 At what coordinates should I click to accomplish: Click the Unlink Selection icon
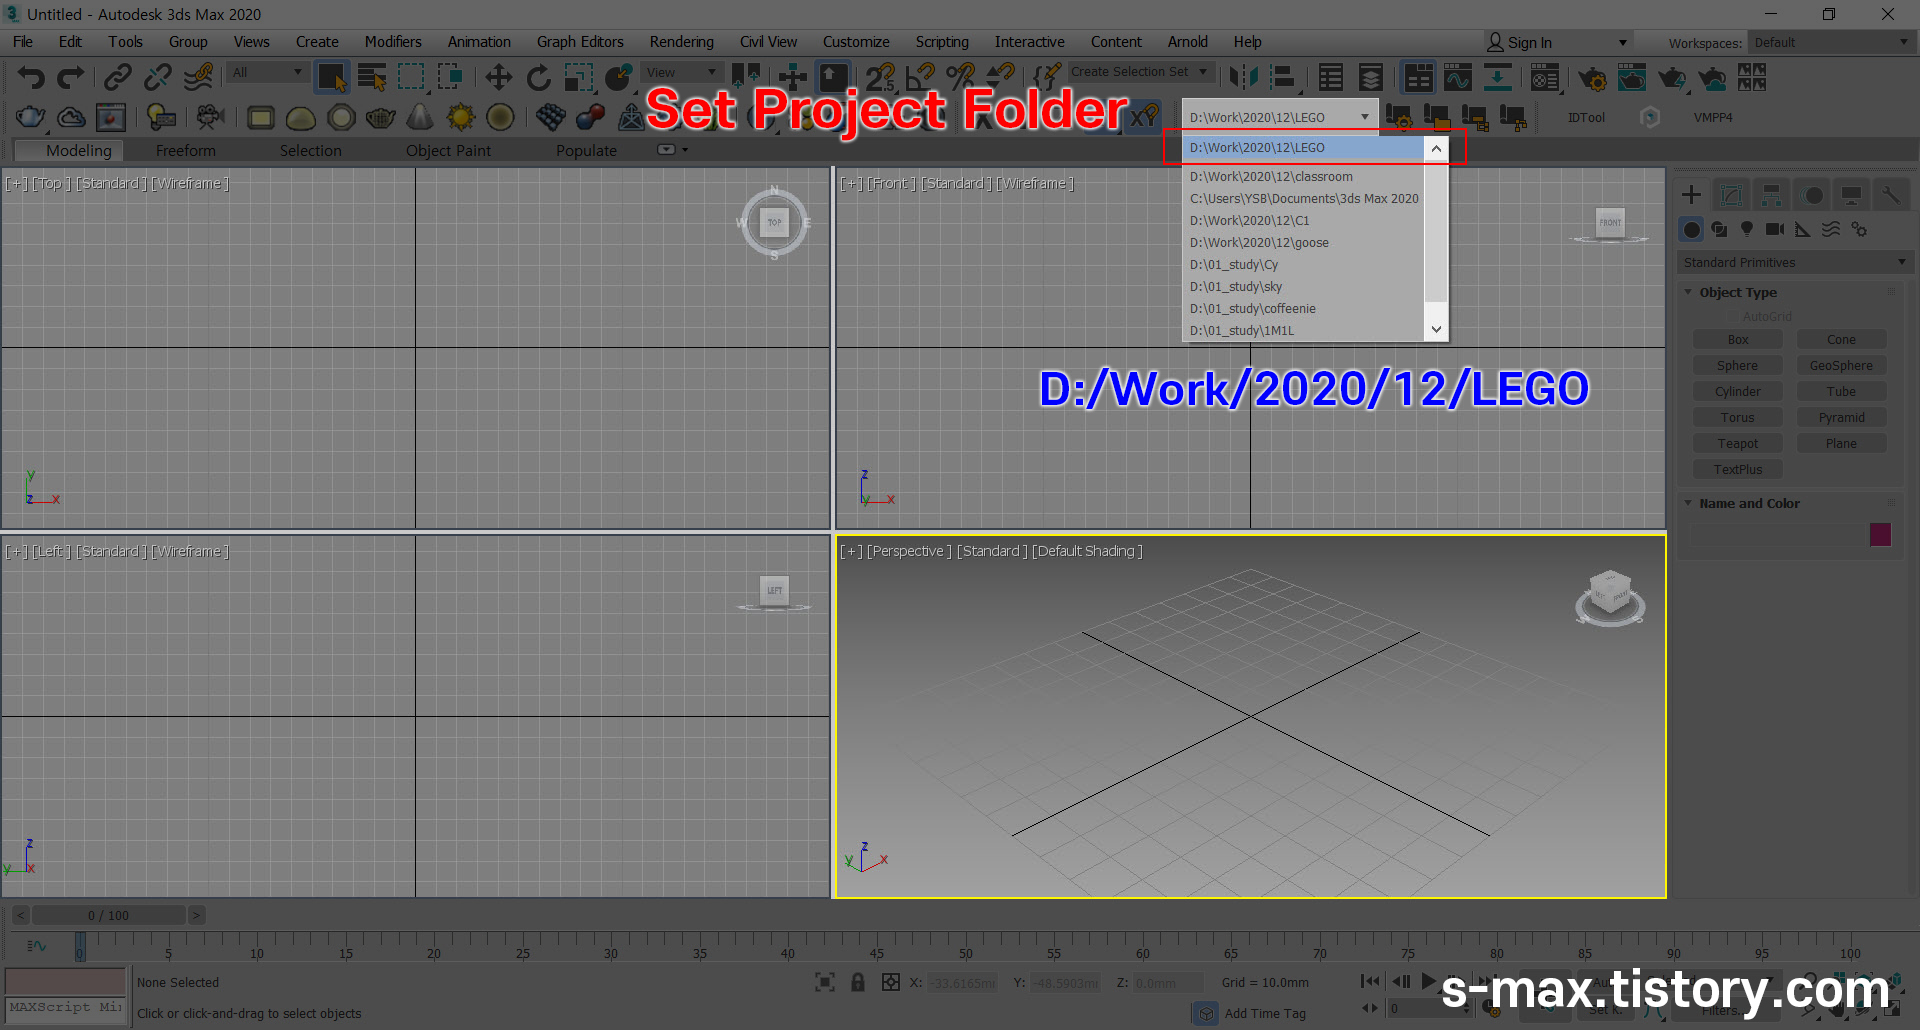tap(158, 77)
